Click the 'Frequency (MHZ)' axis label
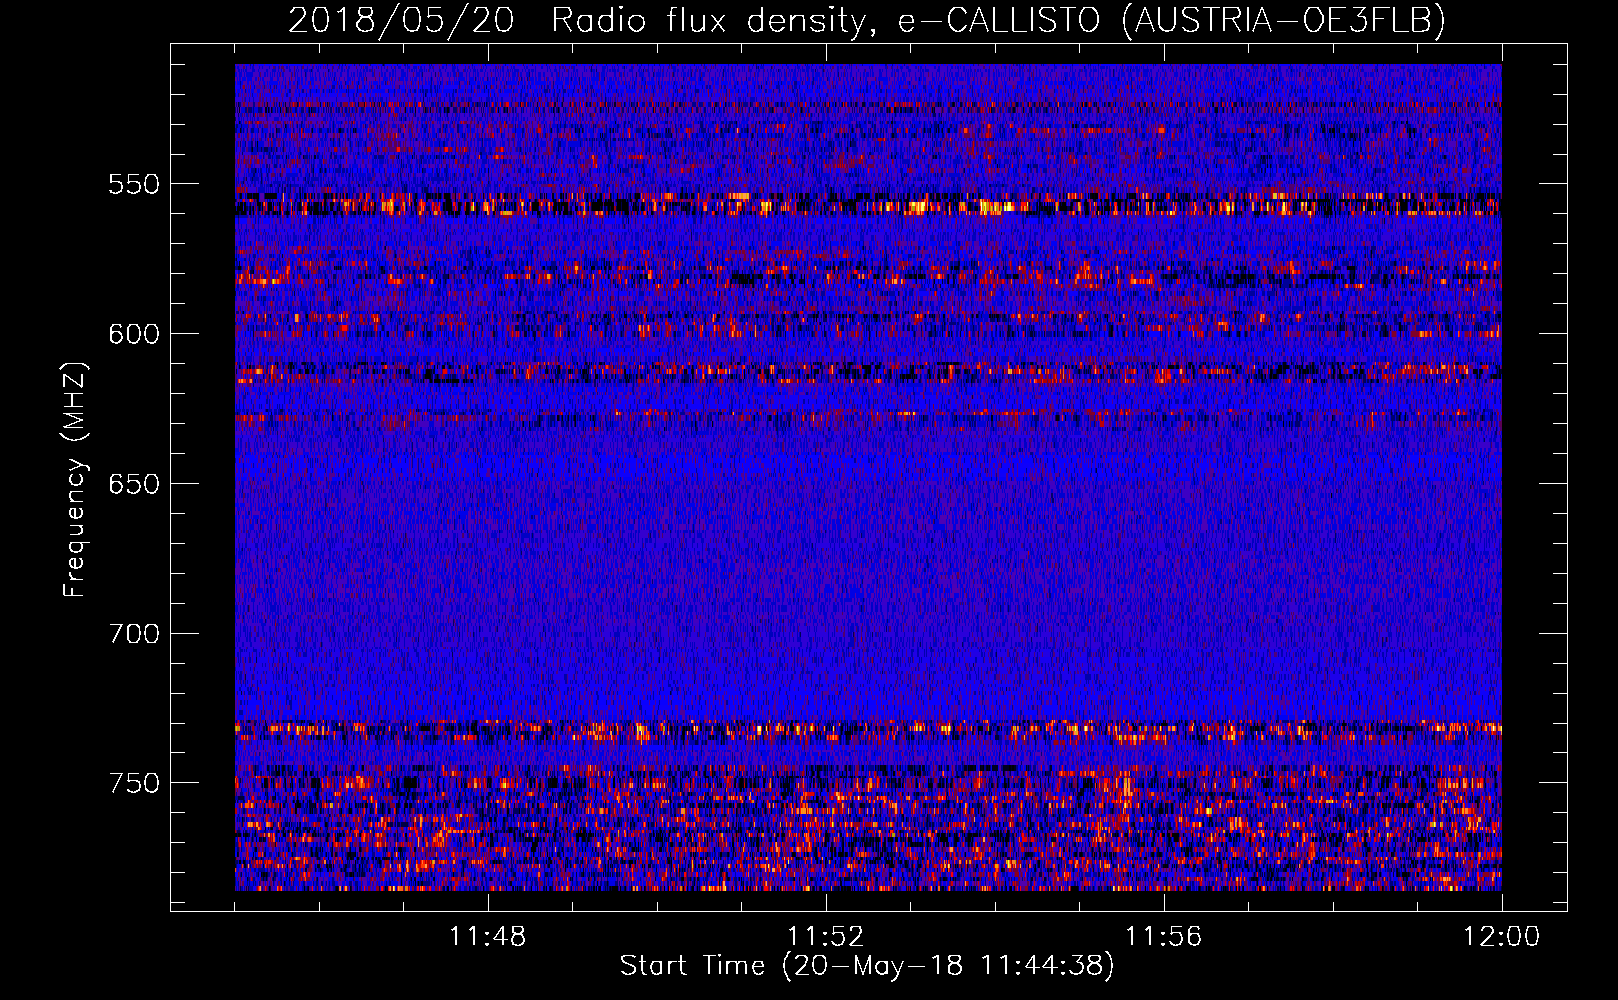 coord(75,479)
